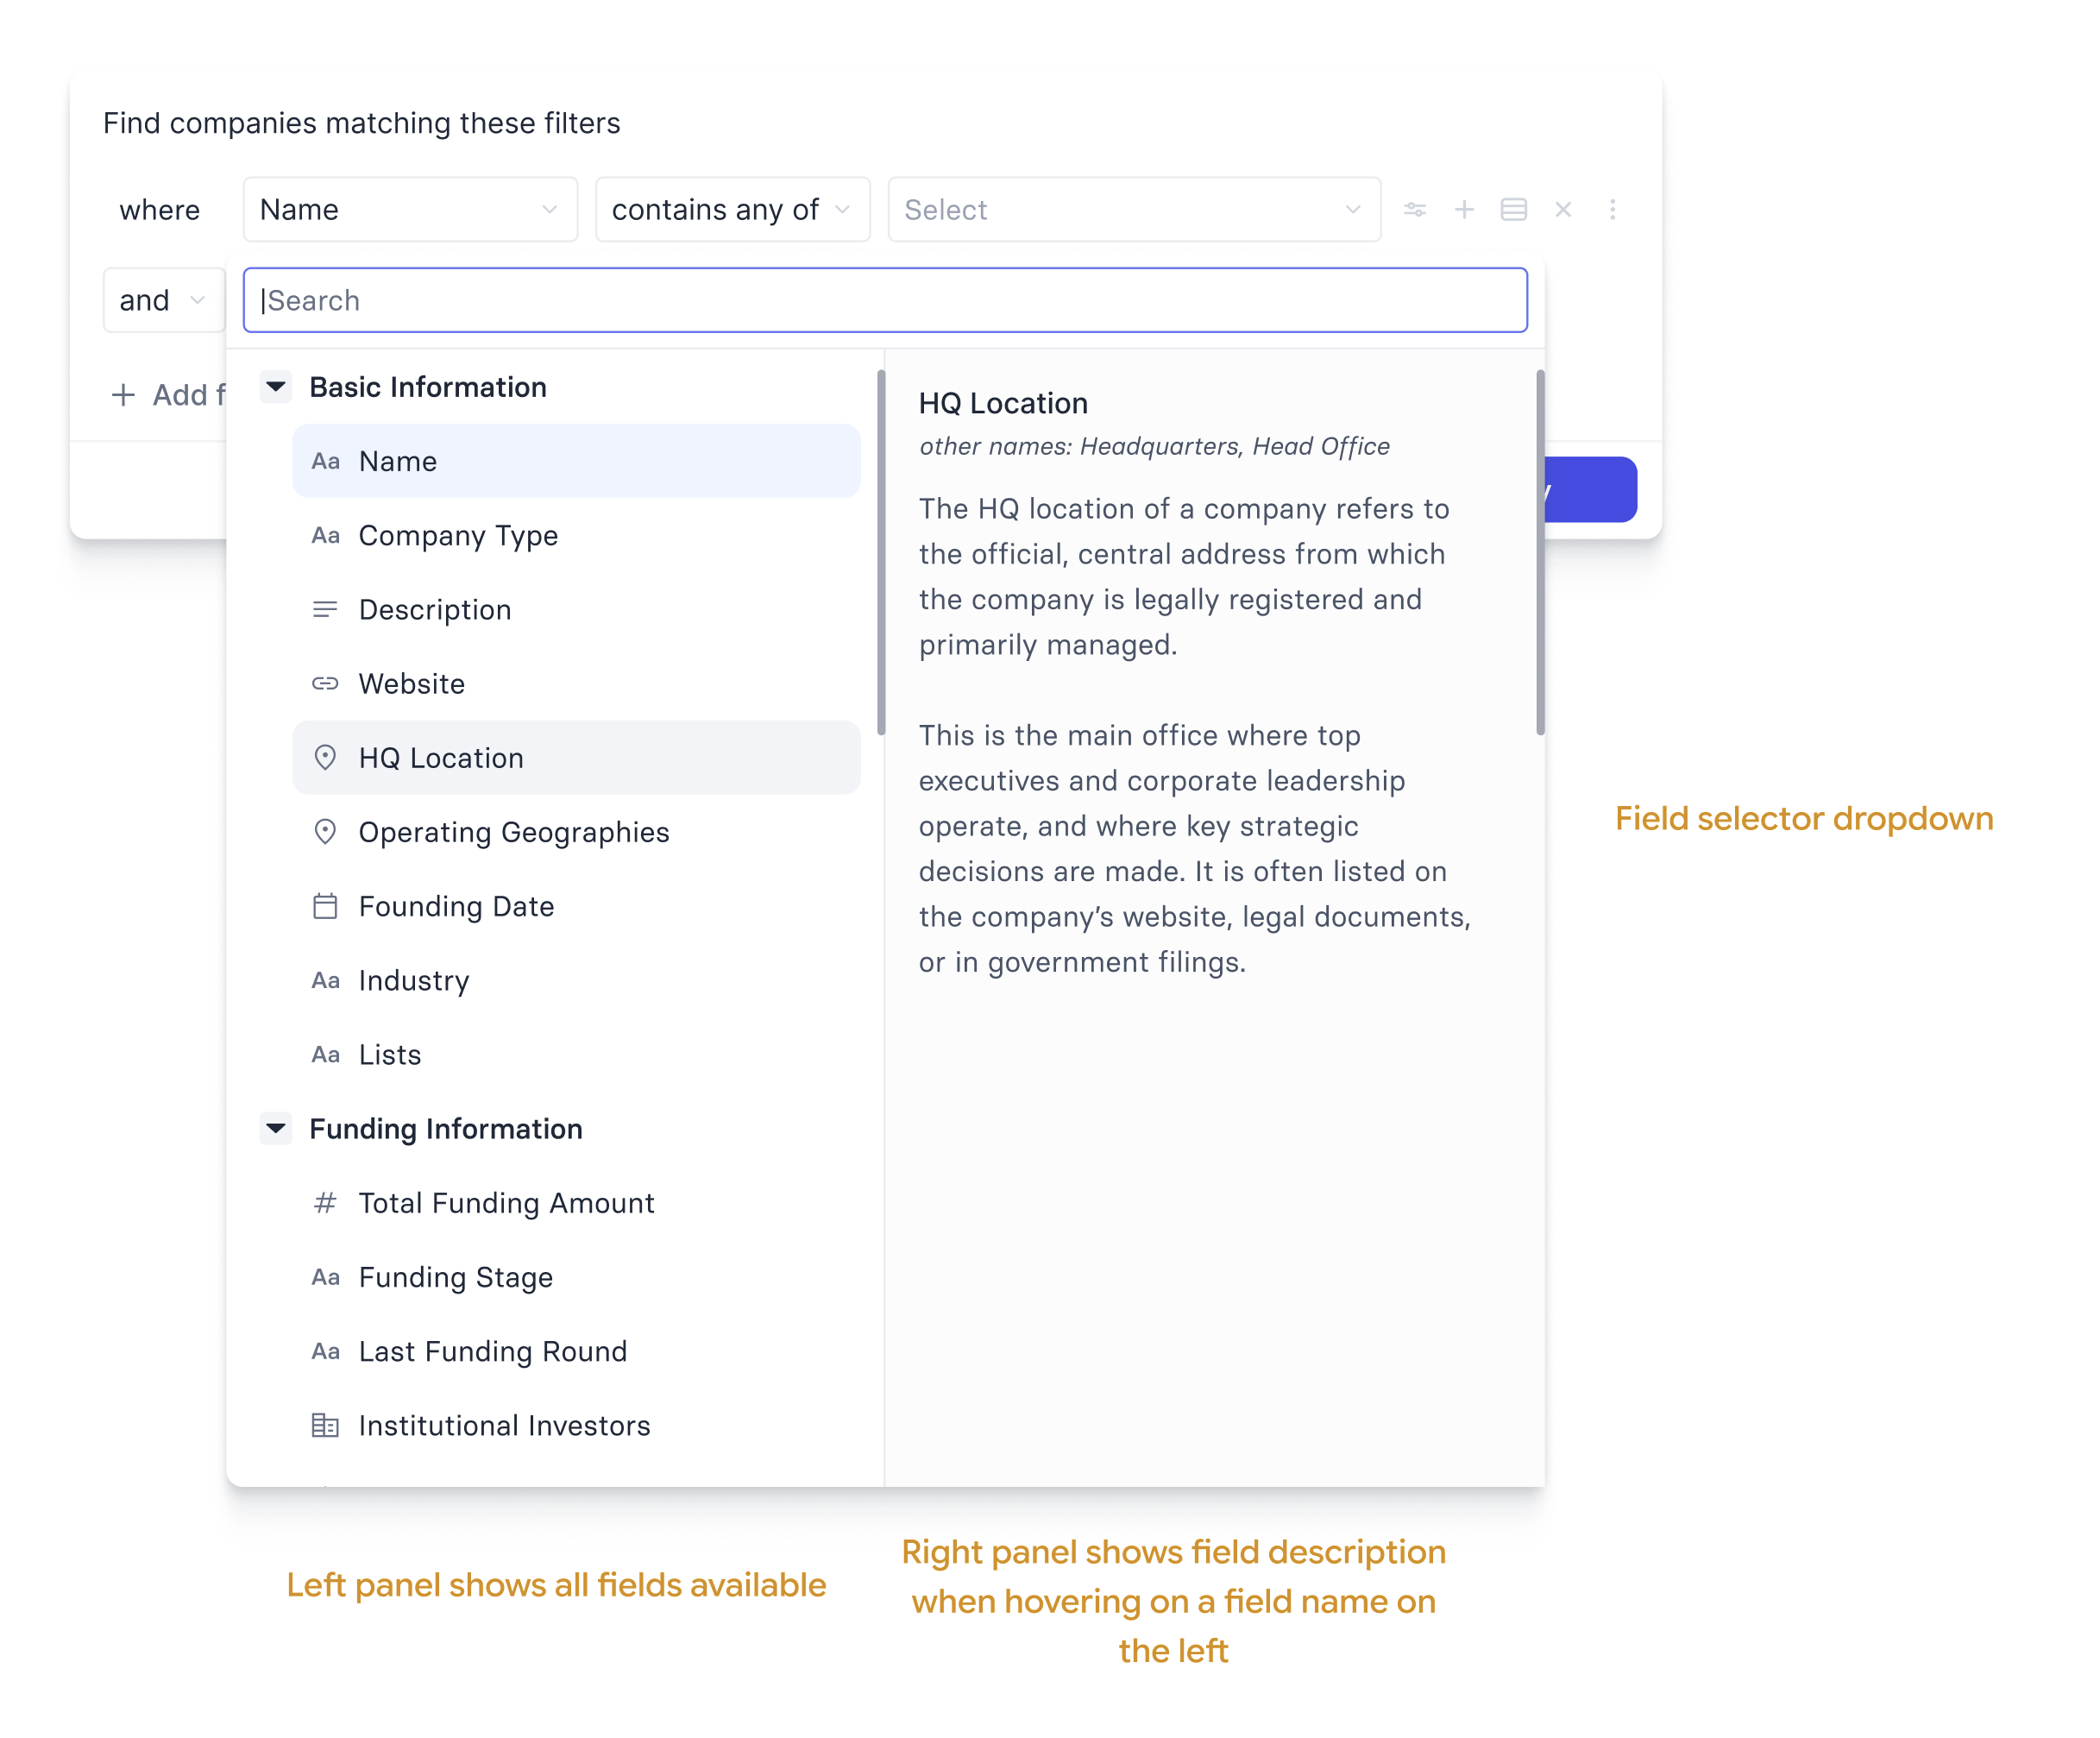The height and width of the screenshot is (1738, 2100).
Task: Click the plus icon in filter row
Action: pyautogui.click(x=1464, y=210)
